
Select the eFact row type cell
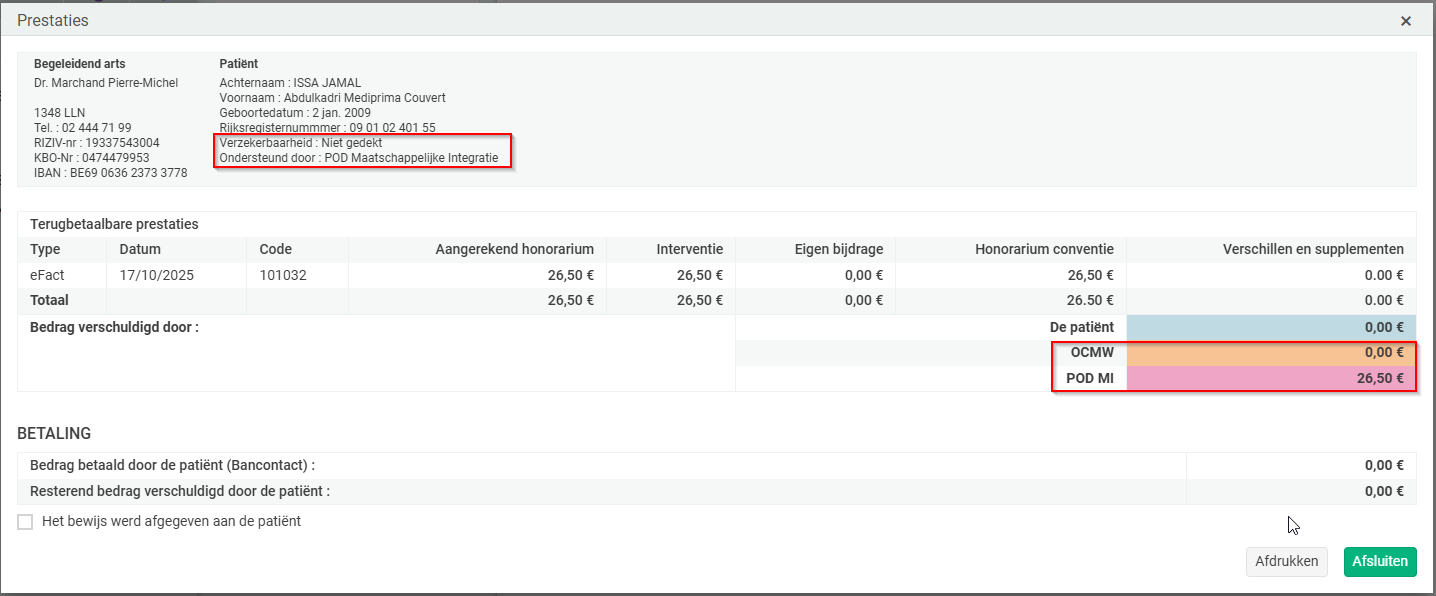tap(48, 275)
